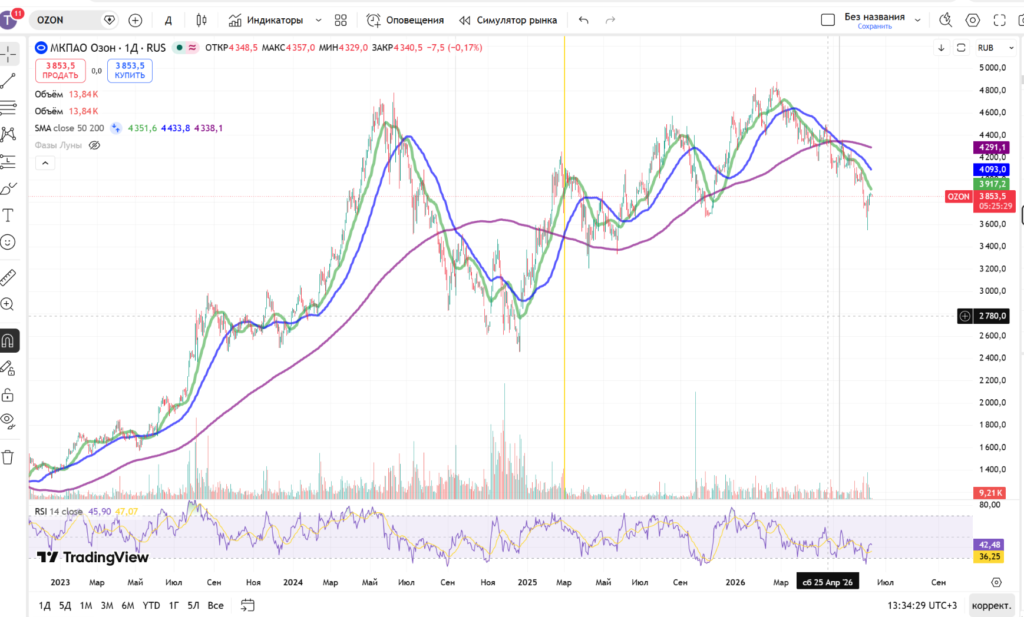Screen dimensions: 1024x617
Task: Select the 1Д time range
Action: tap(44, 605)
